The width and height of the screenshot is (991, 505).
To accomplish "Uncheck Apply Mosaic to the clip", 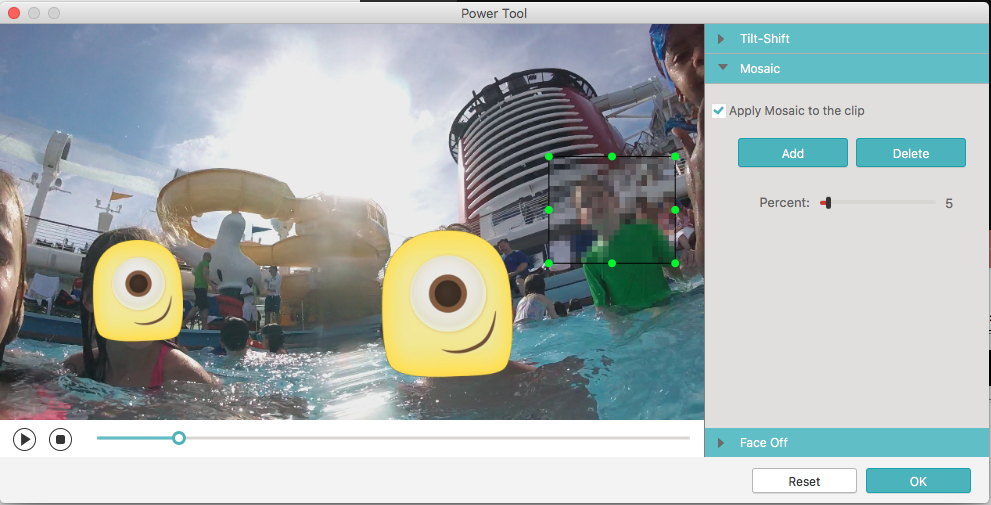I will click(x=719, y=111).
